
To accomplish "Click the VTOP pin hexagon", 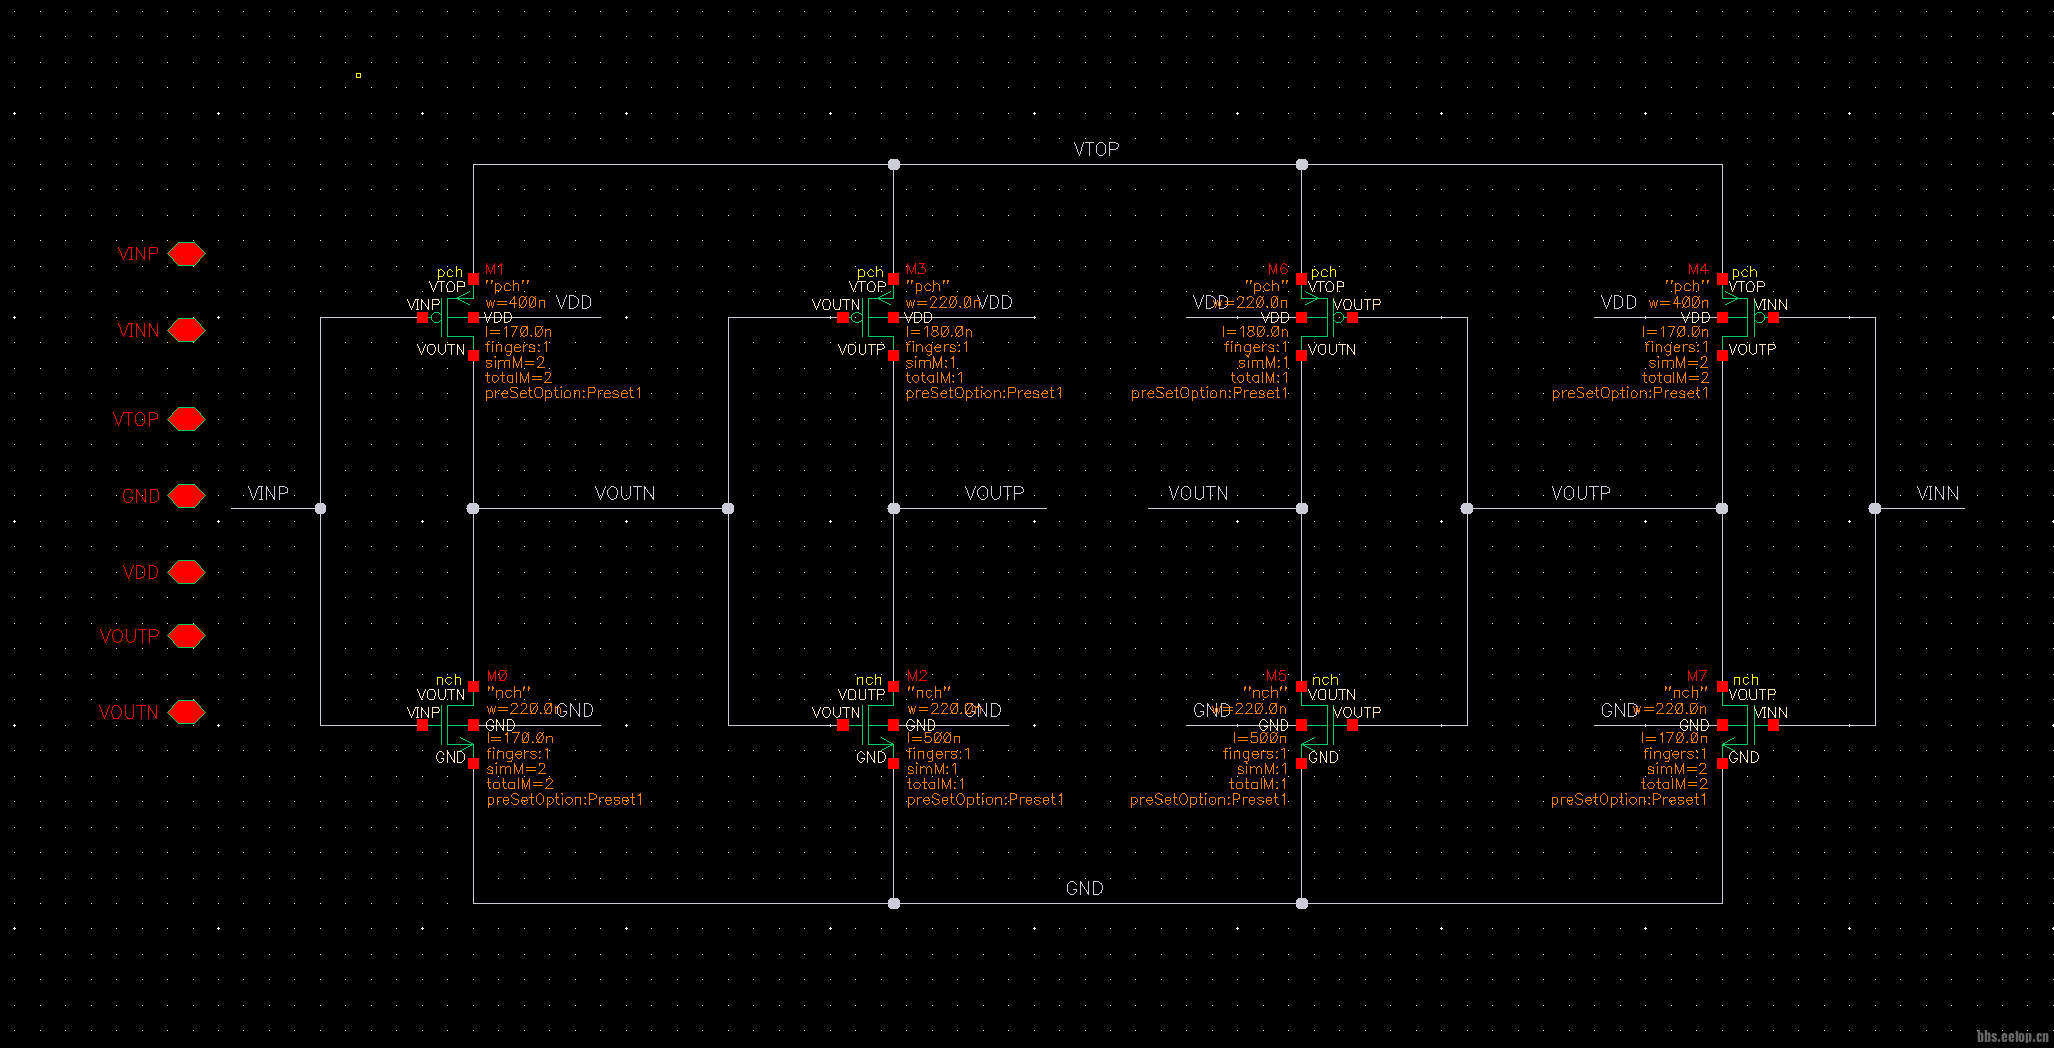I will coord(186,419).
